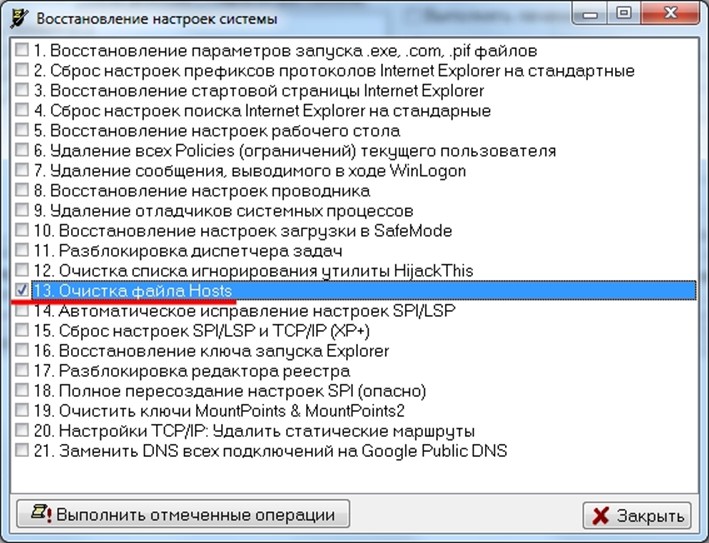Enable checkbox 9 Удаление отладчиков системных процессов
Screen dimensions: 709x543
[x=22, y=210]
